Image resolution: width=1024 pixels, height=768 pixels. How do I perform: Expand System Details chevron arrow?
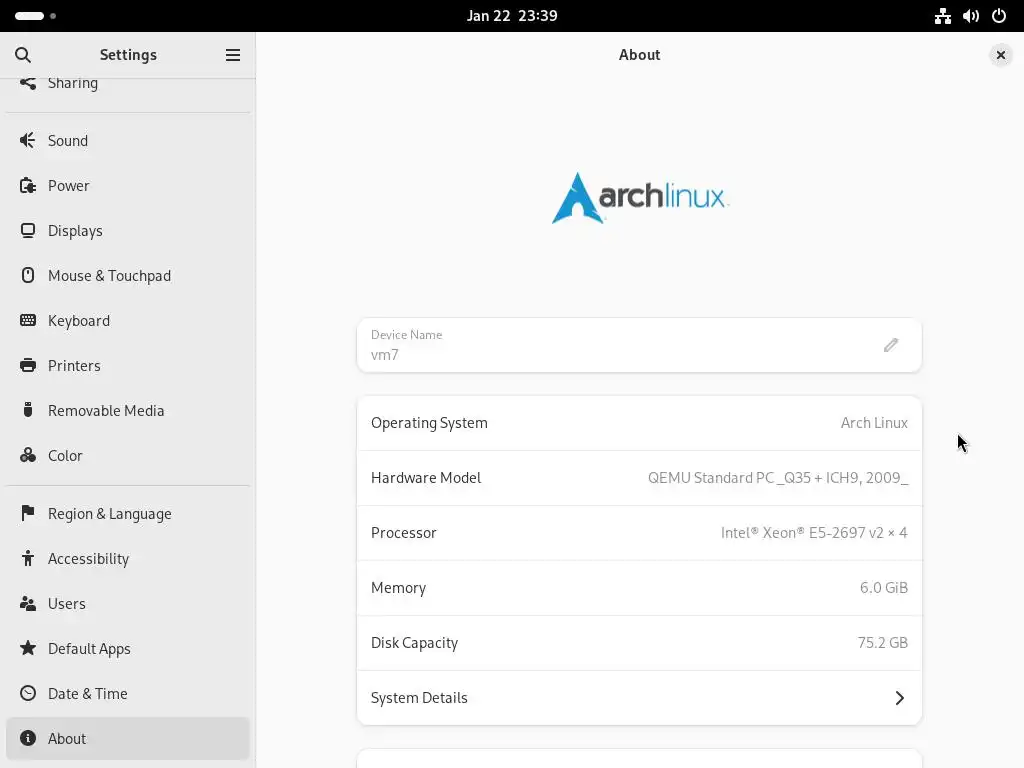[899, 698]
